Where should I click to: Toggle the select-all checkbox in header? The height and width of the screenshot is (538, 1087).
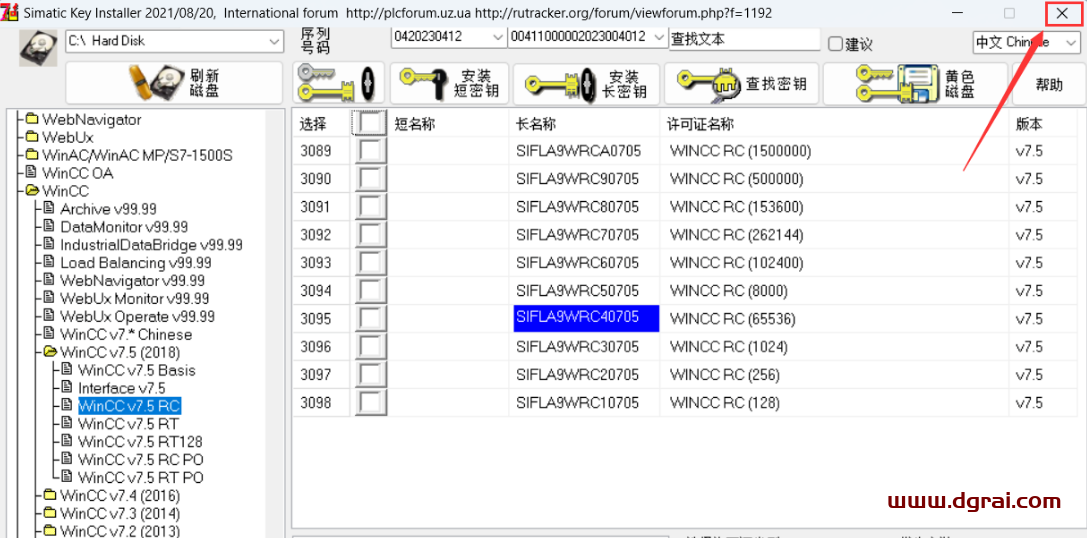[370, 124]
